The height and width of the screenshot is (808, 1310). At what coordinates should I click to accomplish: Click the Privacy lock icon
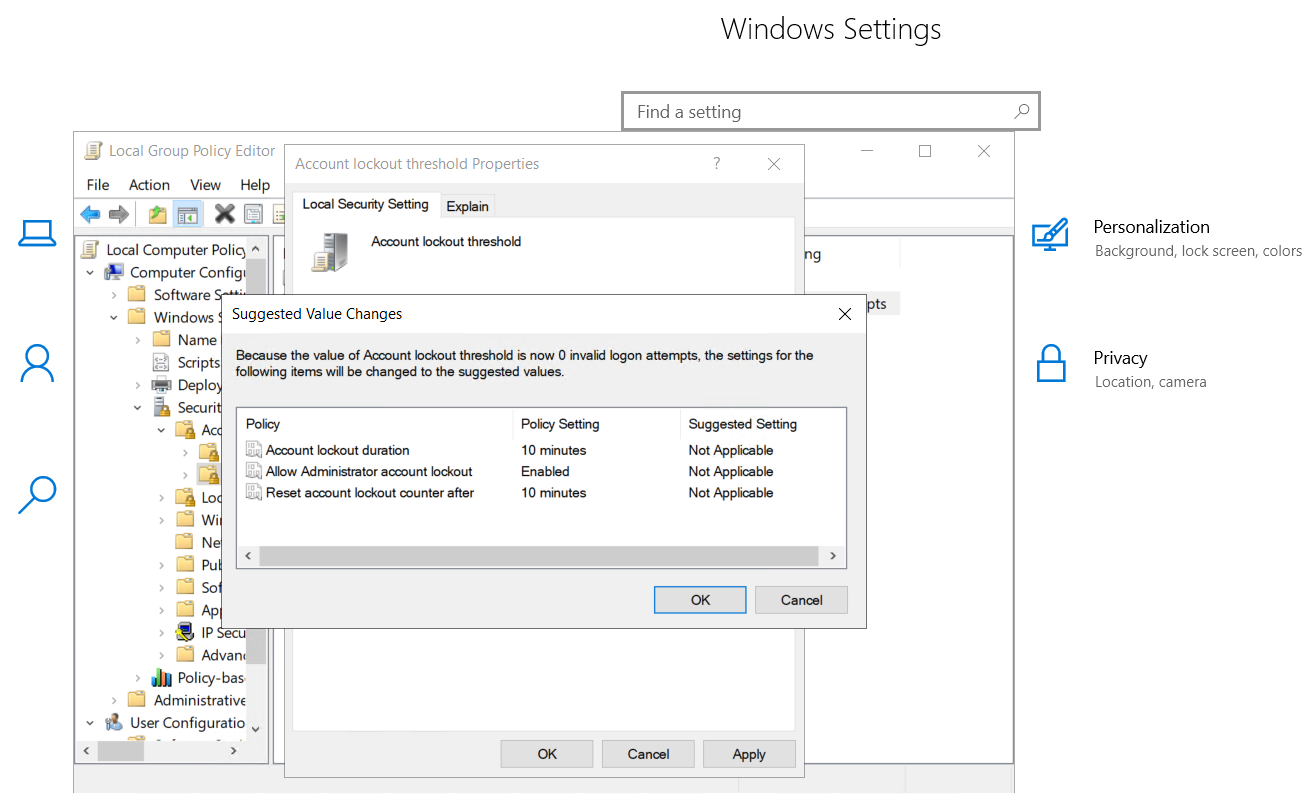pos(1050,364)
